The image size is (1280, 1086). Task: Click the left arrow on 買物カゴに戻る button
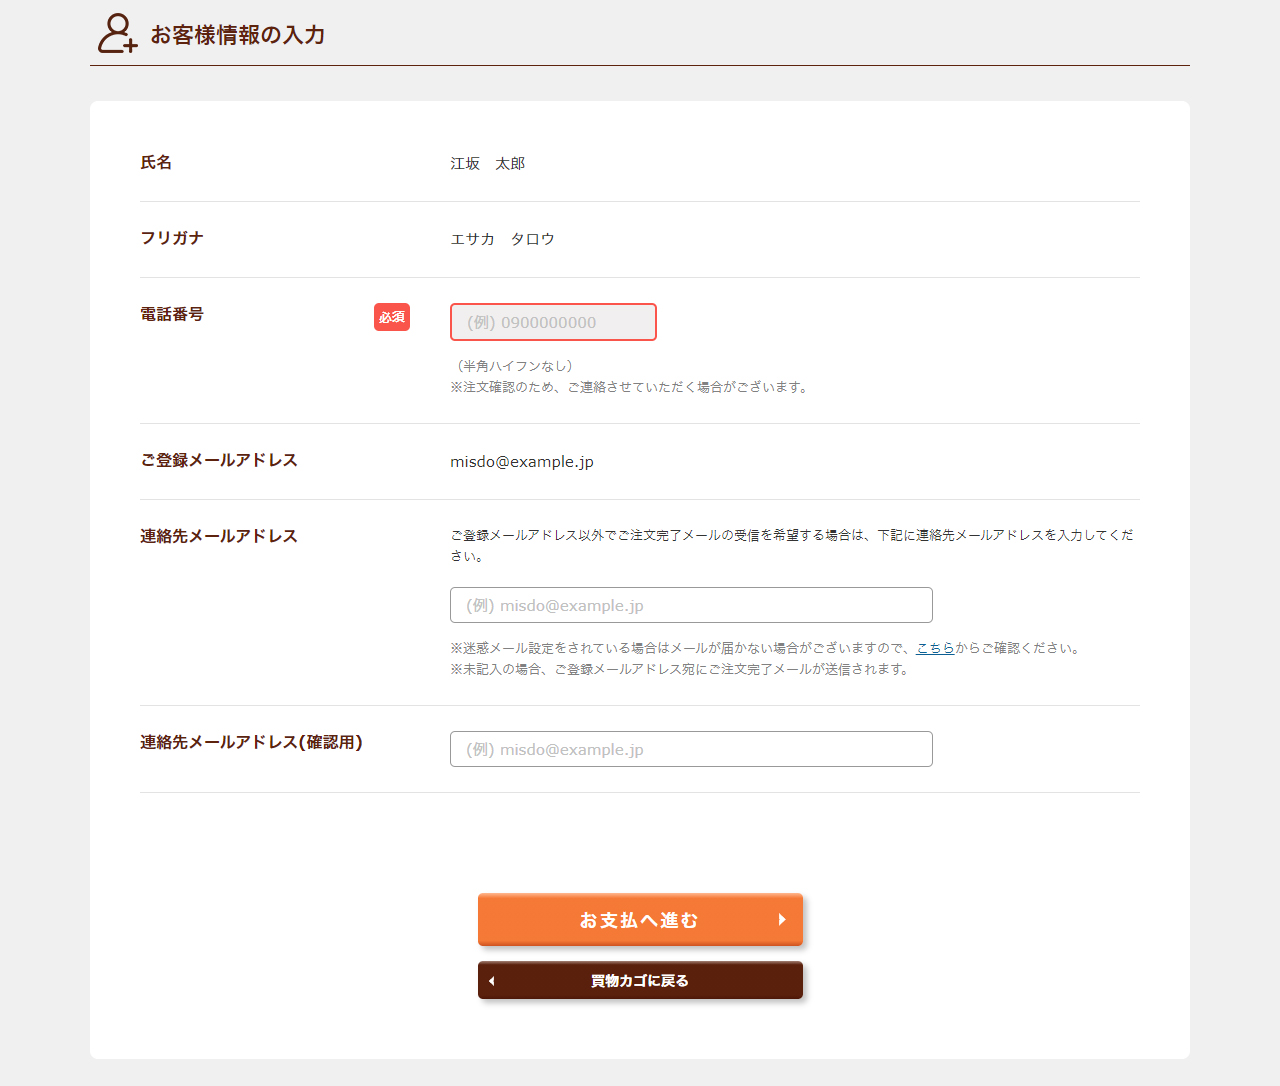492,981
